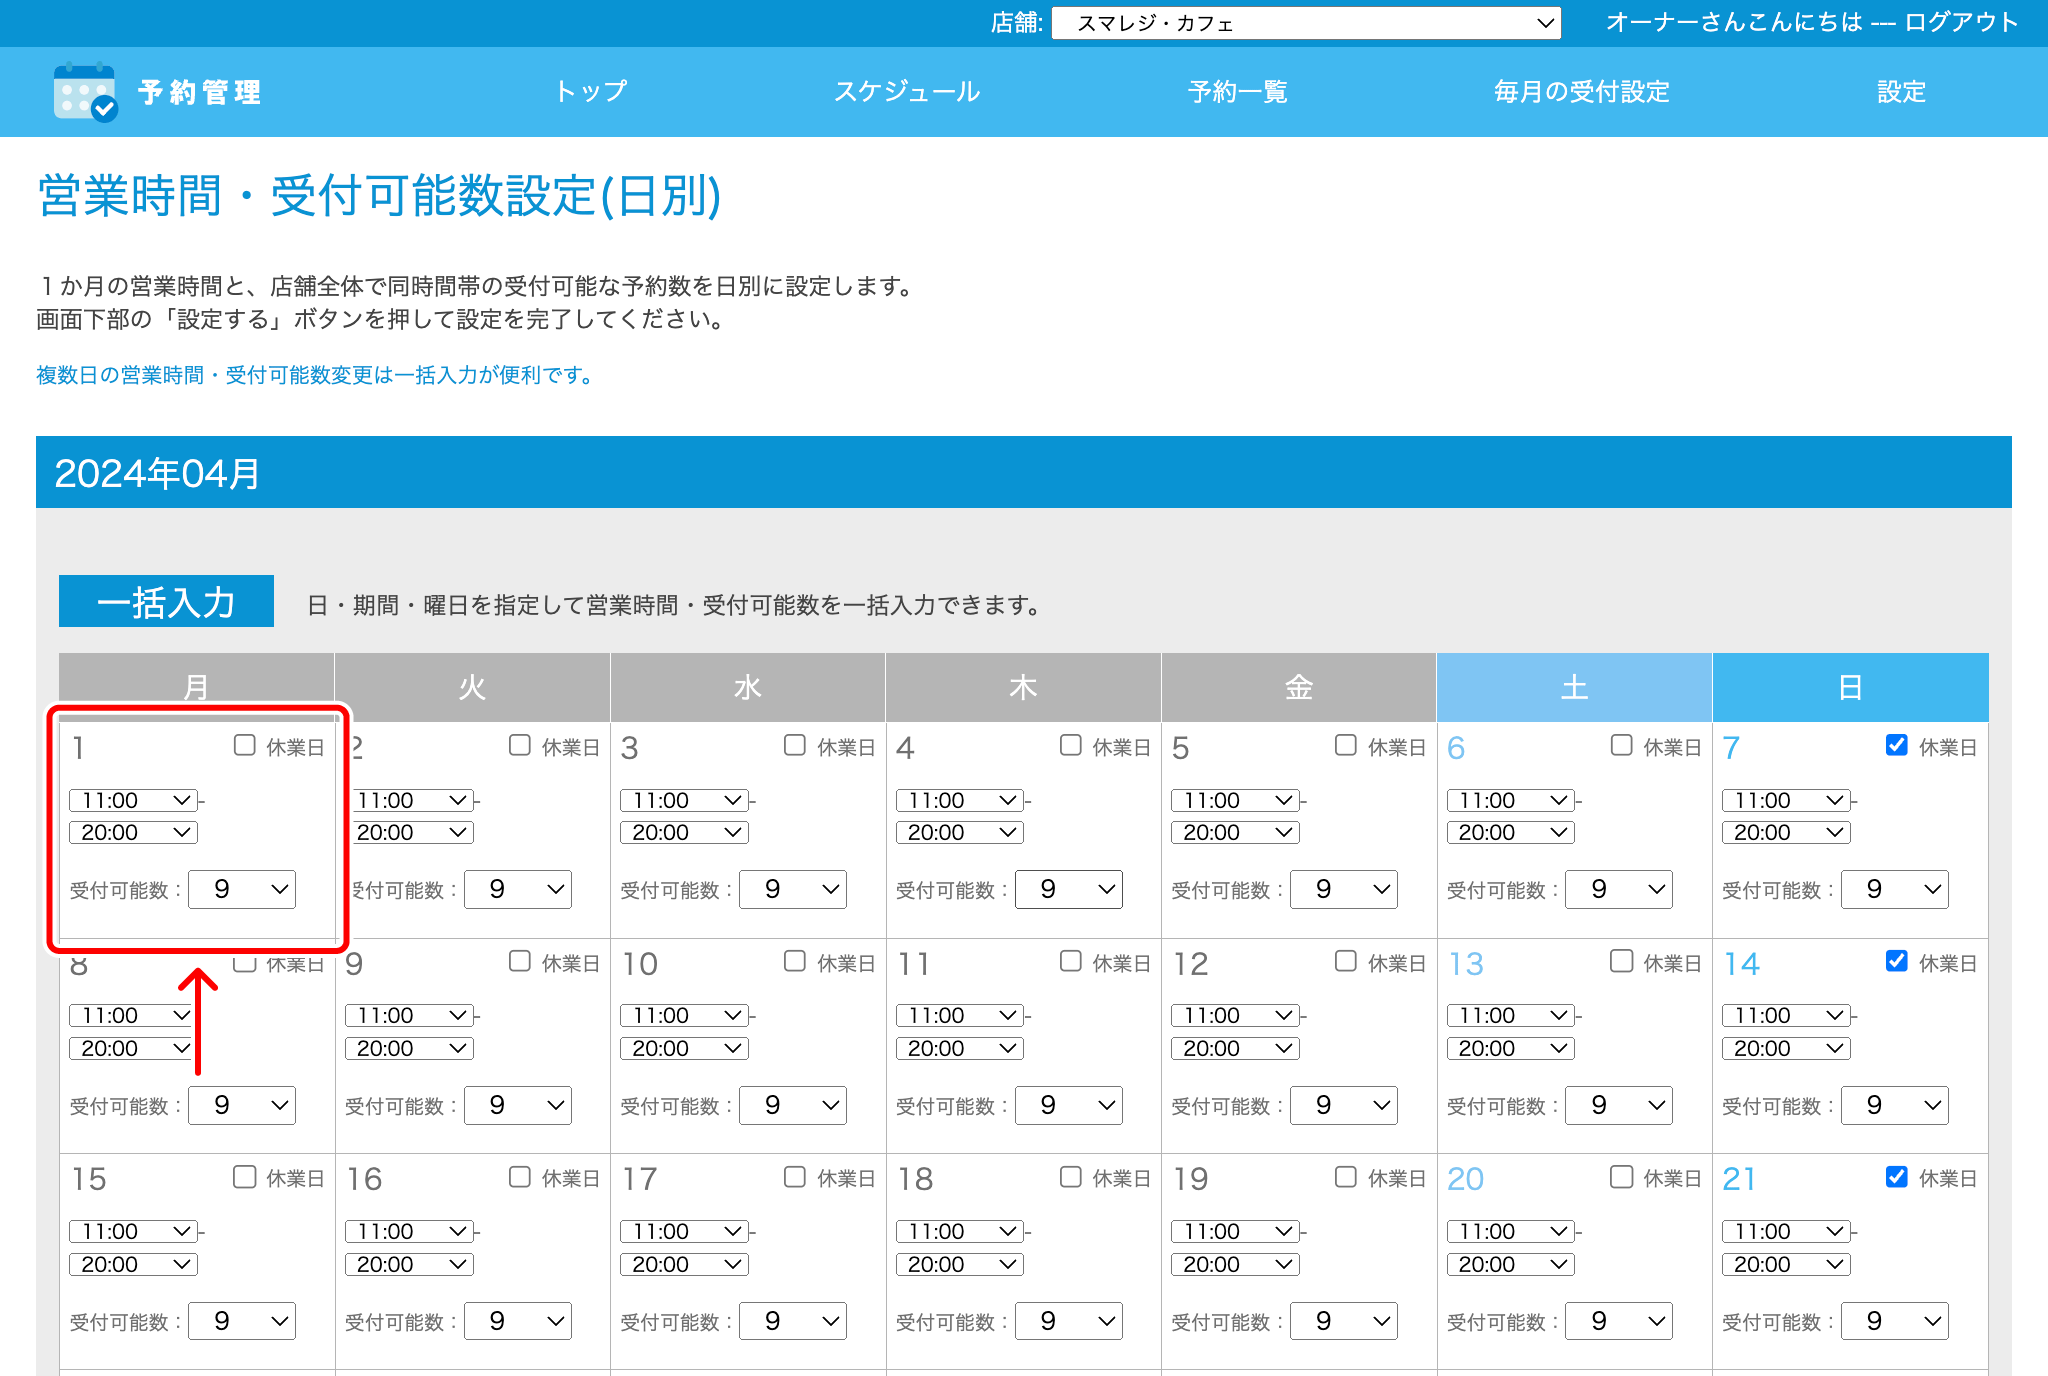Screen dimensions: 2048x1376
Task: Change 受付可能数 dropdown for April 10
Action: [x=793, y=1105]
